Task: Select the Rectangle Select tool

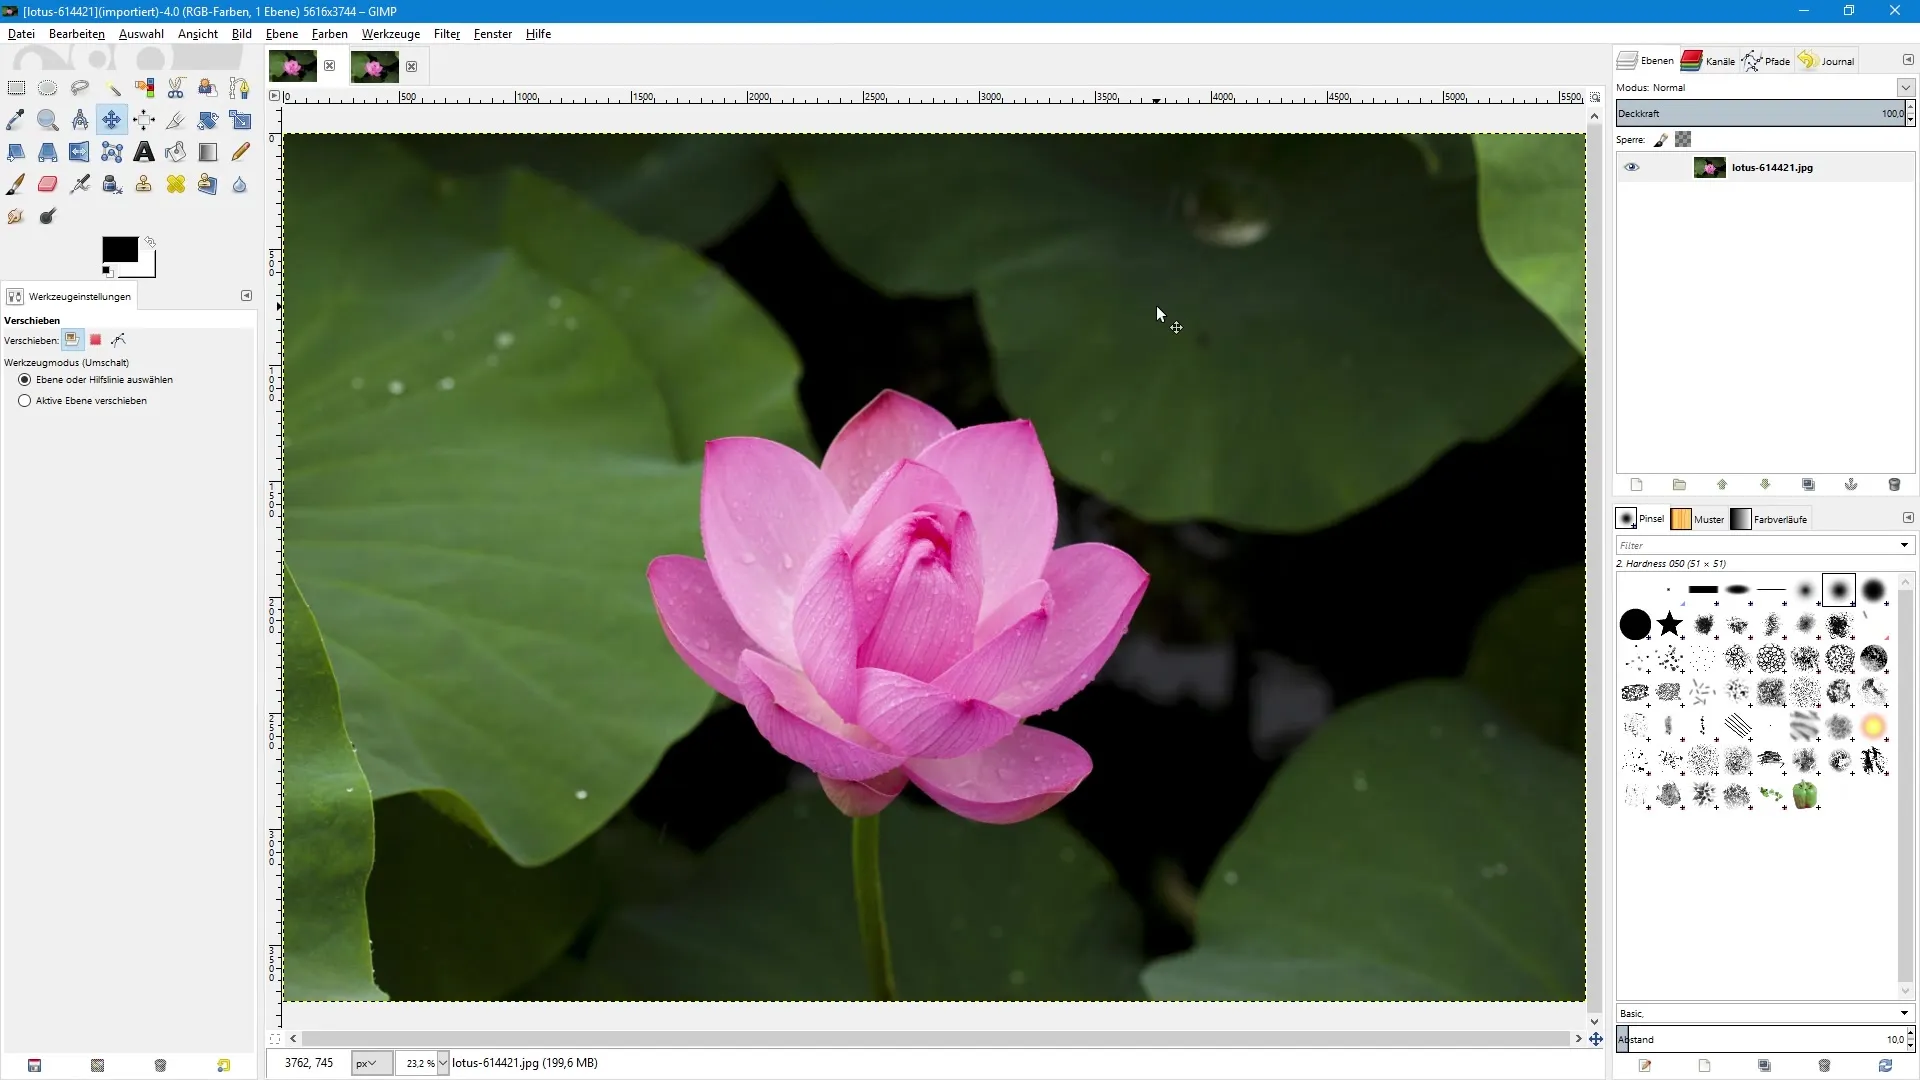Action: pyautogui.click(x=16, y=88)
